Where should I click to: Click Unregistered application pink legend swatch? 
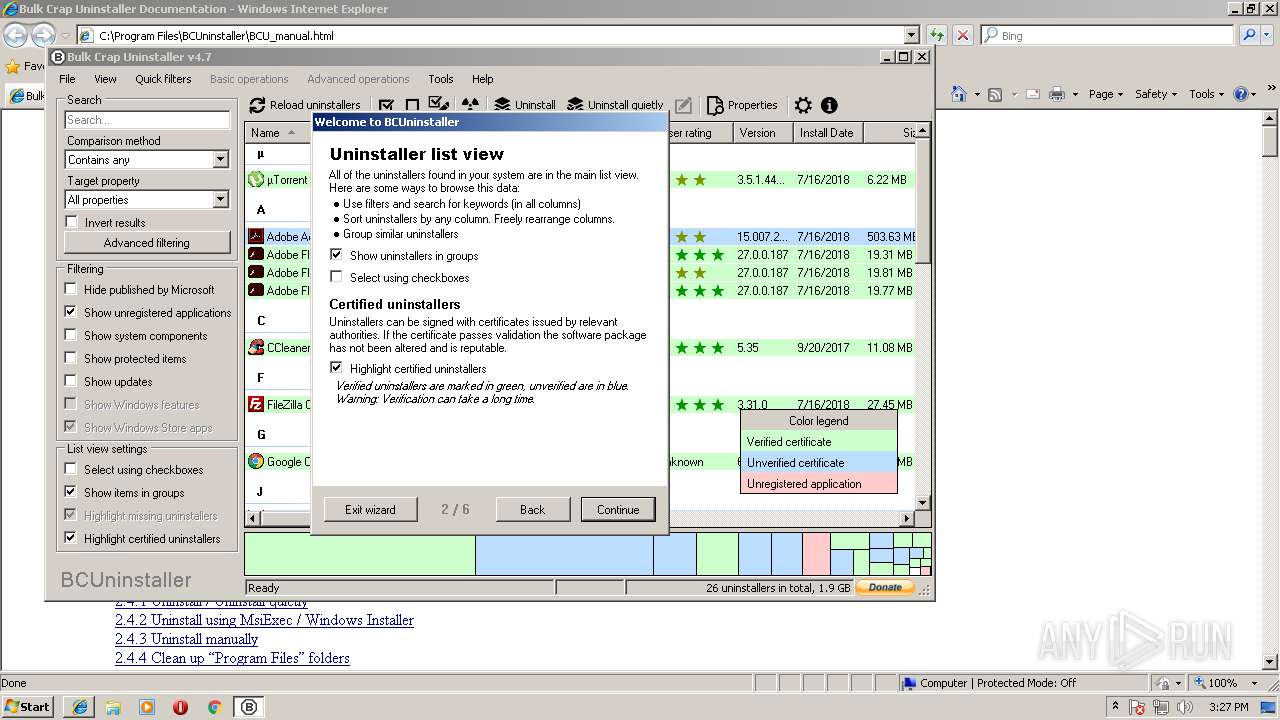[x=818, y=484]
